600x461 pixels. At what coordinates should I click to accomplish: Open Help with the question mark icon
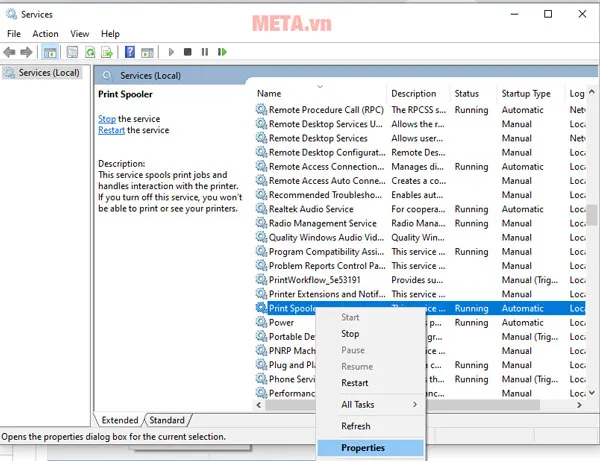coord(130,52)
